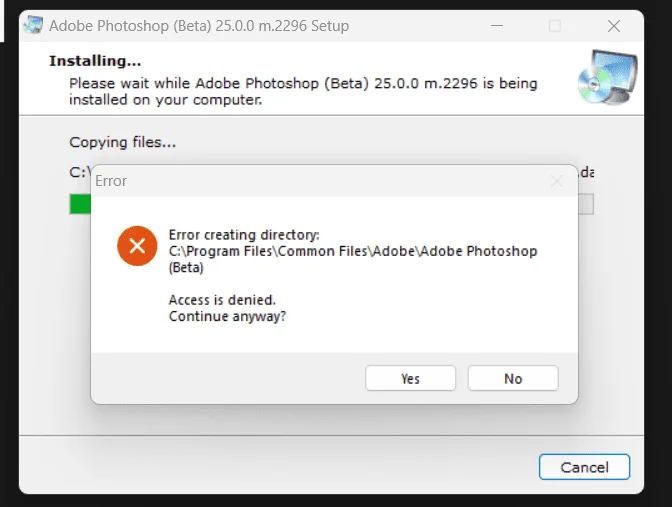The image size is (672, 507).
Task: Click the green filled progress bar segment
Action: click(x=80, y=204)
